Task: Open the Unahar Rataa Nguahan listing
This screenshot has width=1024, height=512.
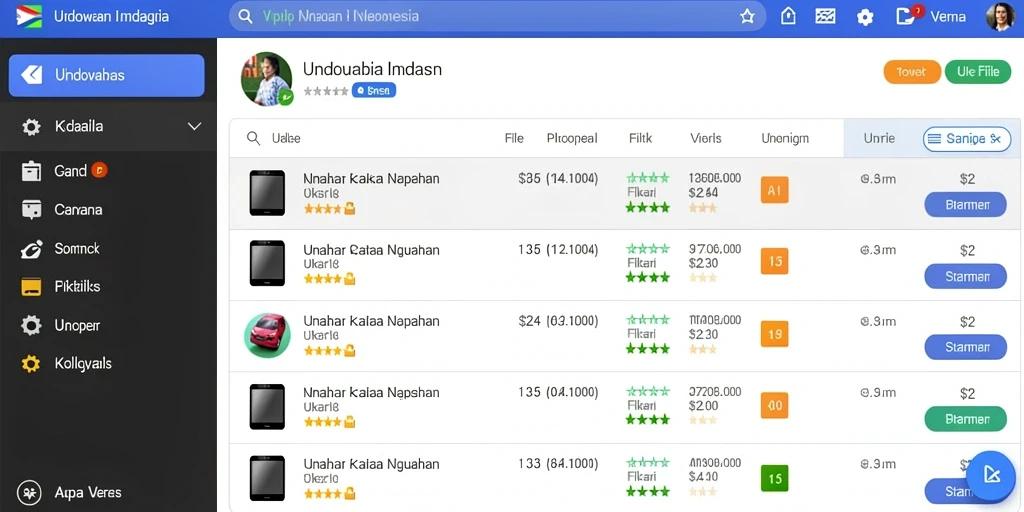Action: (x=371, y=250)
